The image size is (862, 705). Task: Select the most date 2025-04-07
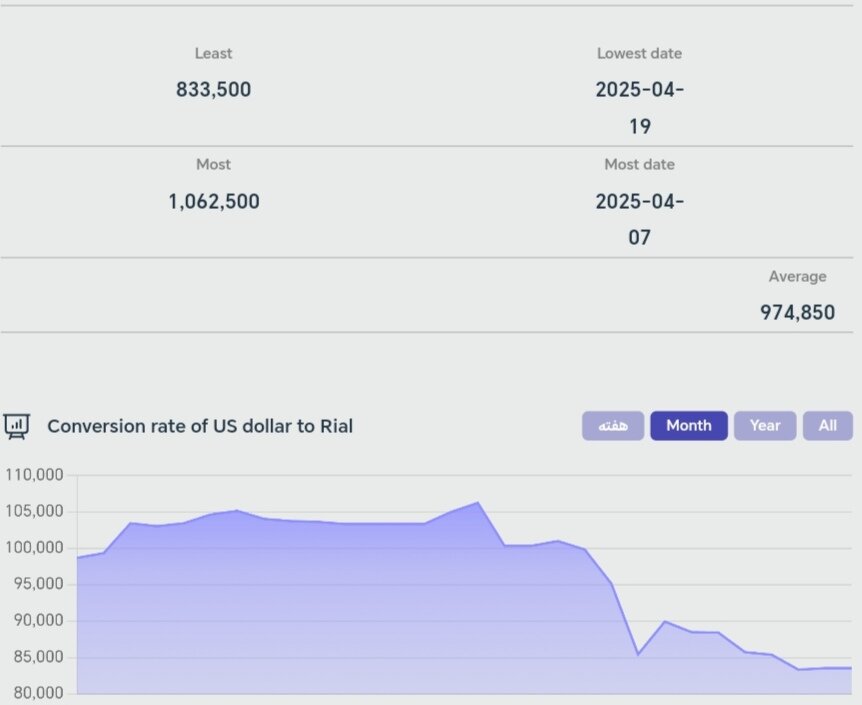coord(640,219)
